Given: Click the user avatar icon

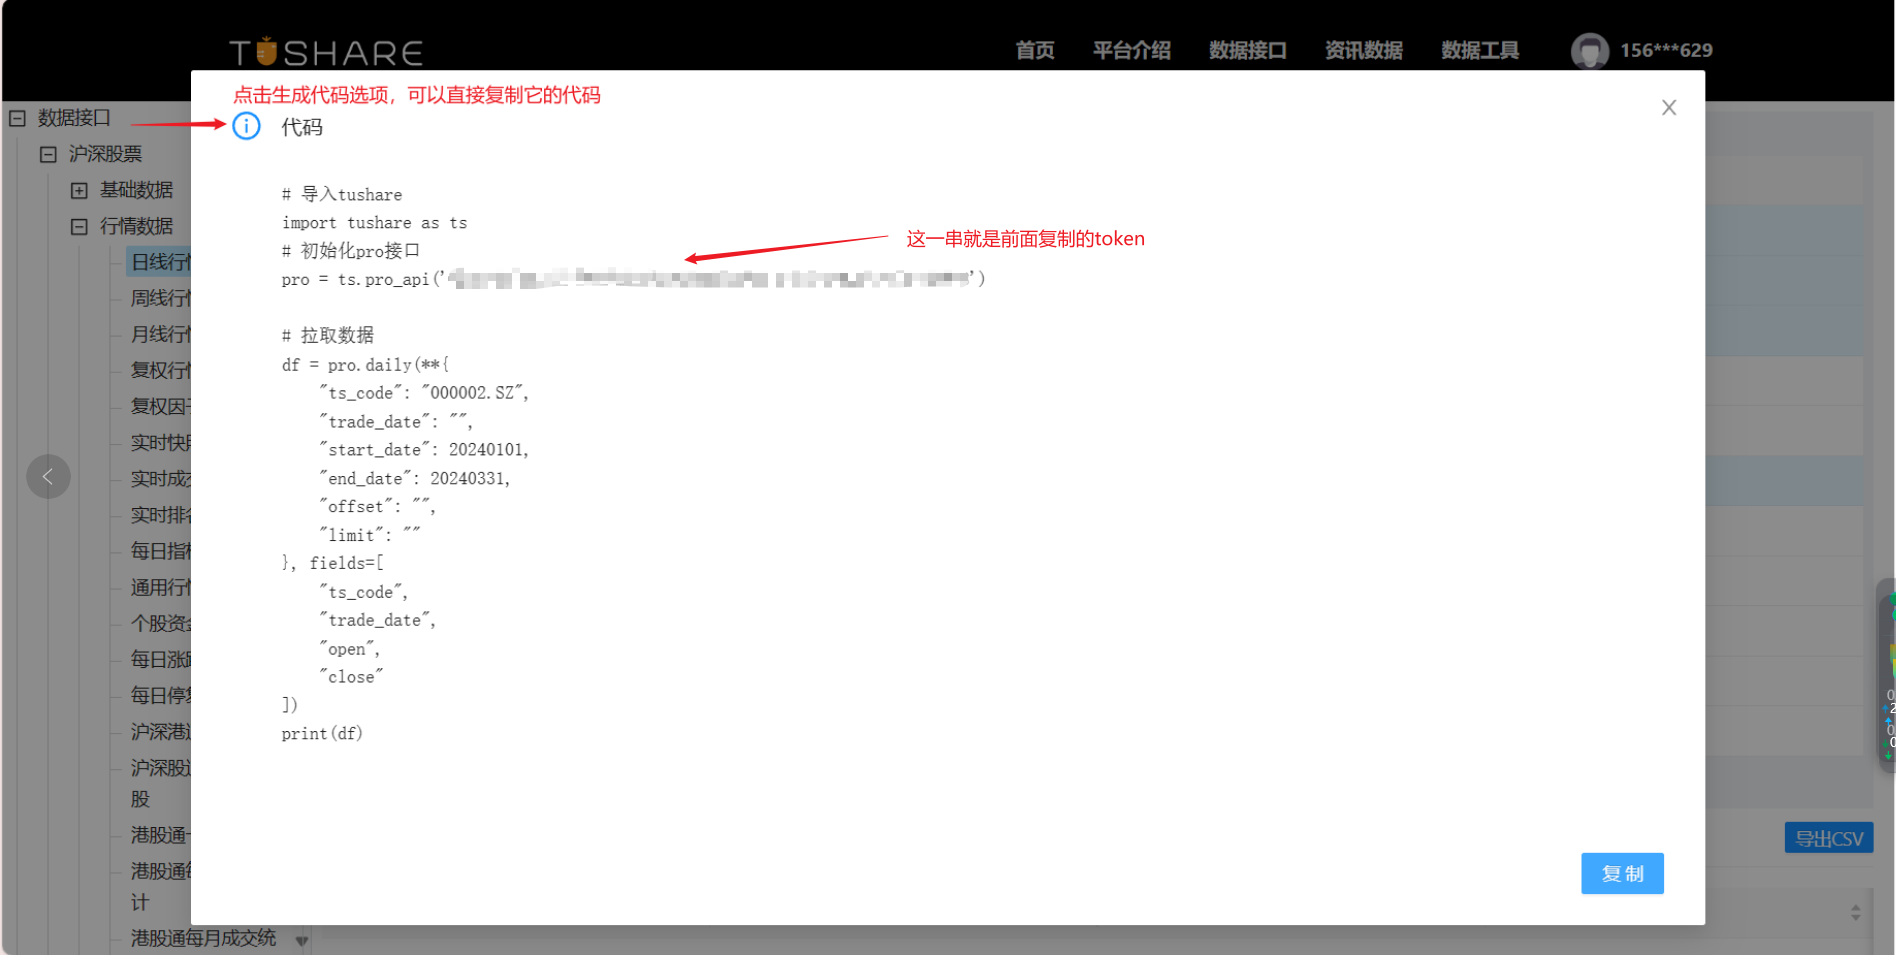Looking at the screenshot, I should [1589, 50].
